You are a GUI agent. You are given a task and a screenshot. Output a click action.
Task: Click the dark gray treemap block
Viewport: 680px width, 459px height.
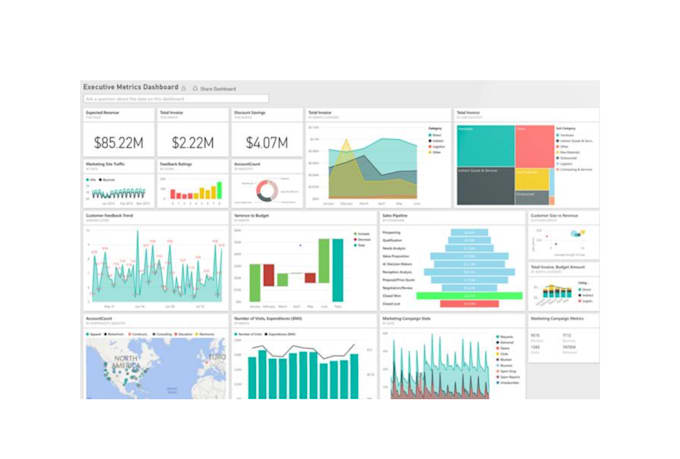pos(486,187)
